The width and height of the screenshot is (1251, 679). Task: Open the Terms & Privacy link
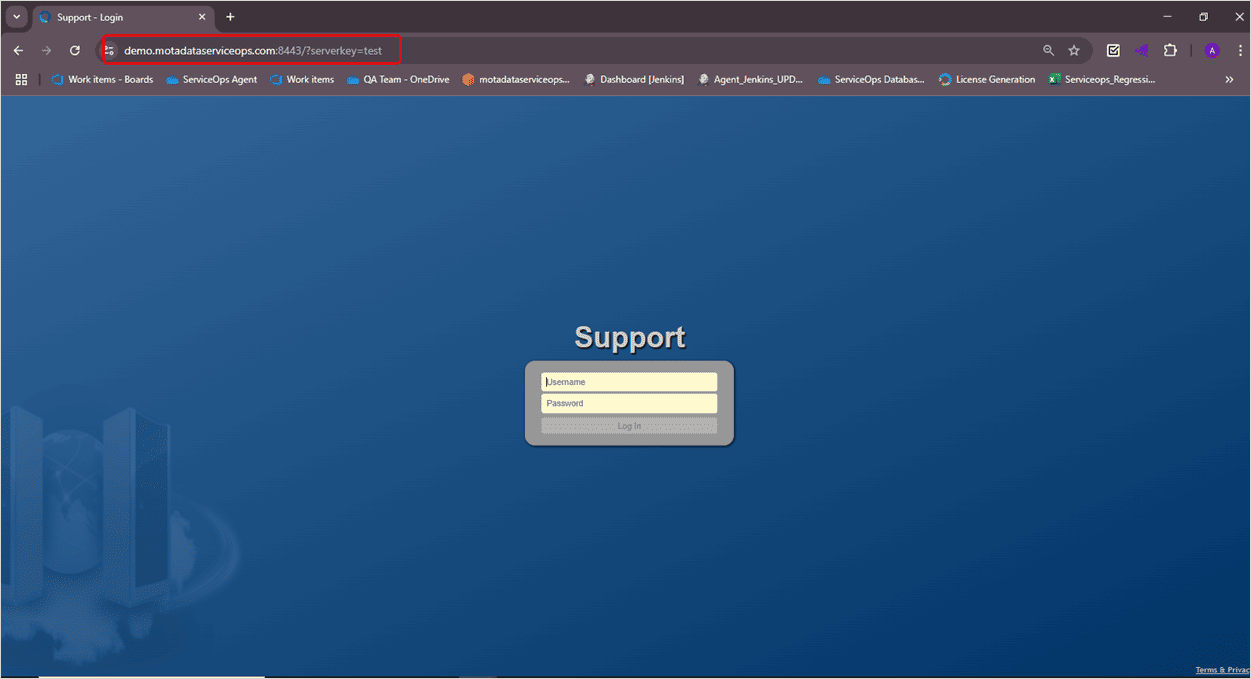point(1222,670)
